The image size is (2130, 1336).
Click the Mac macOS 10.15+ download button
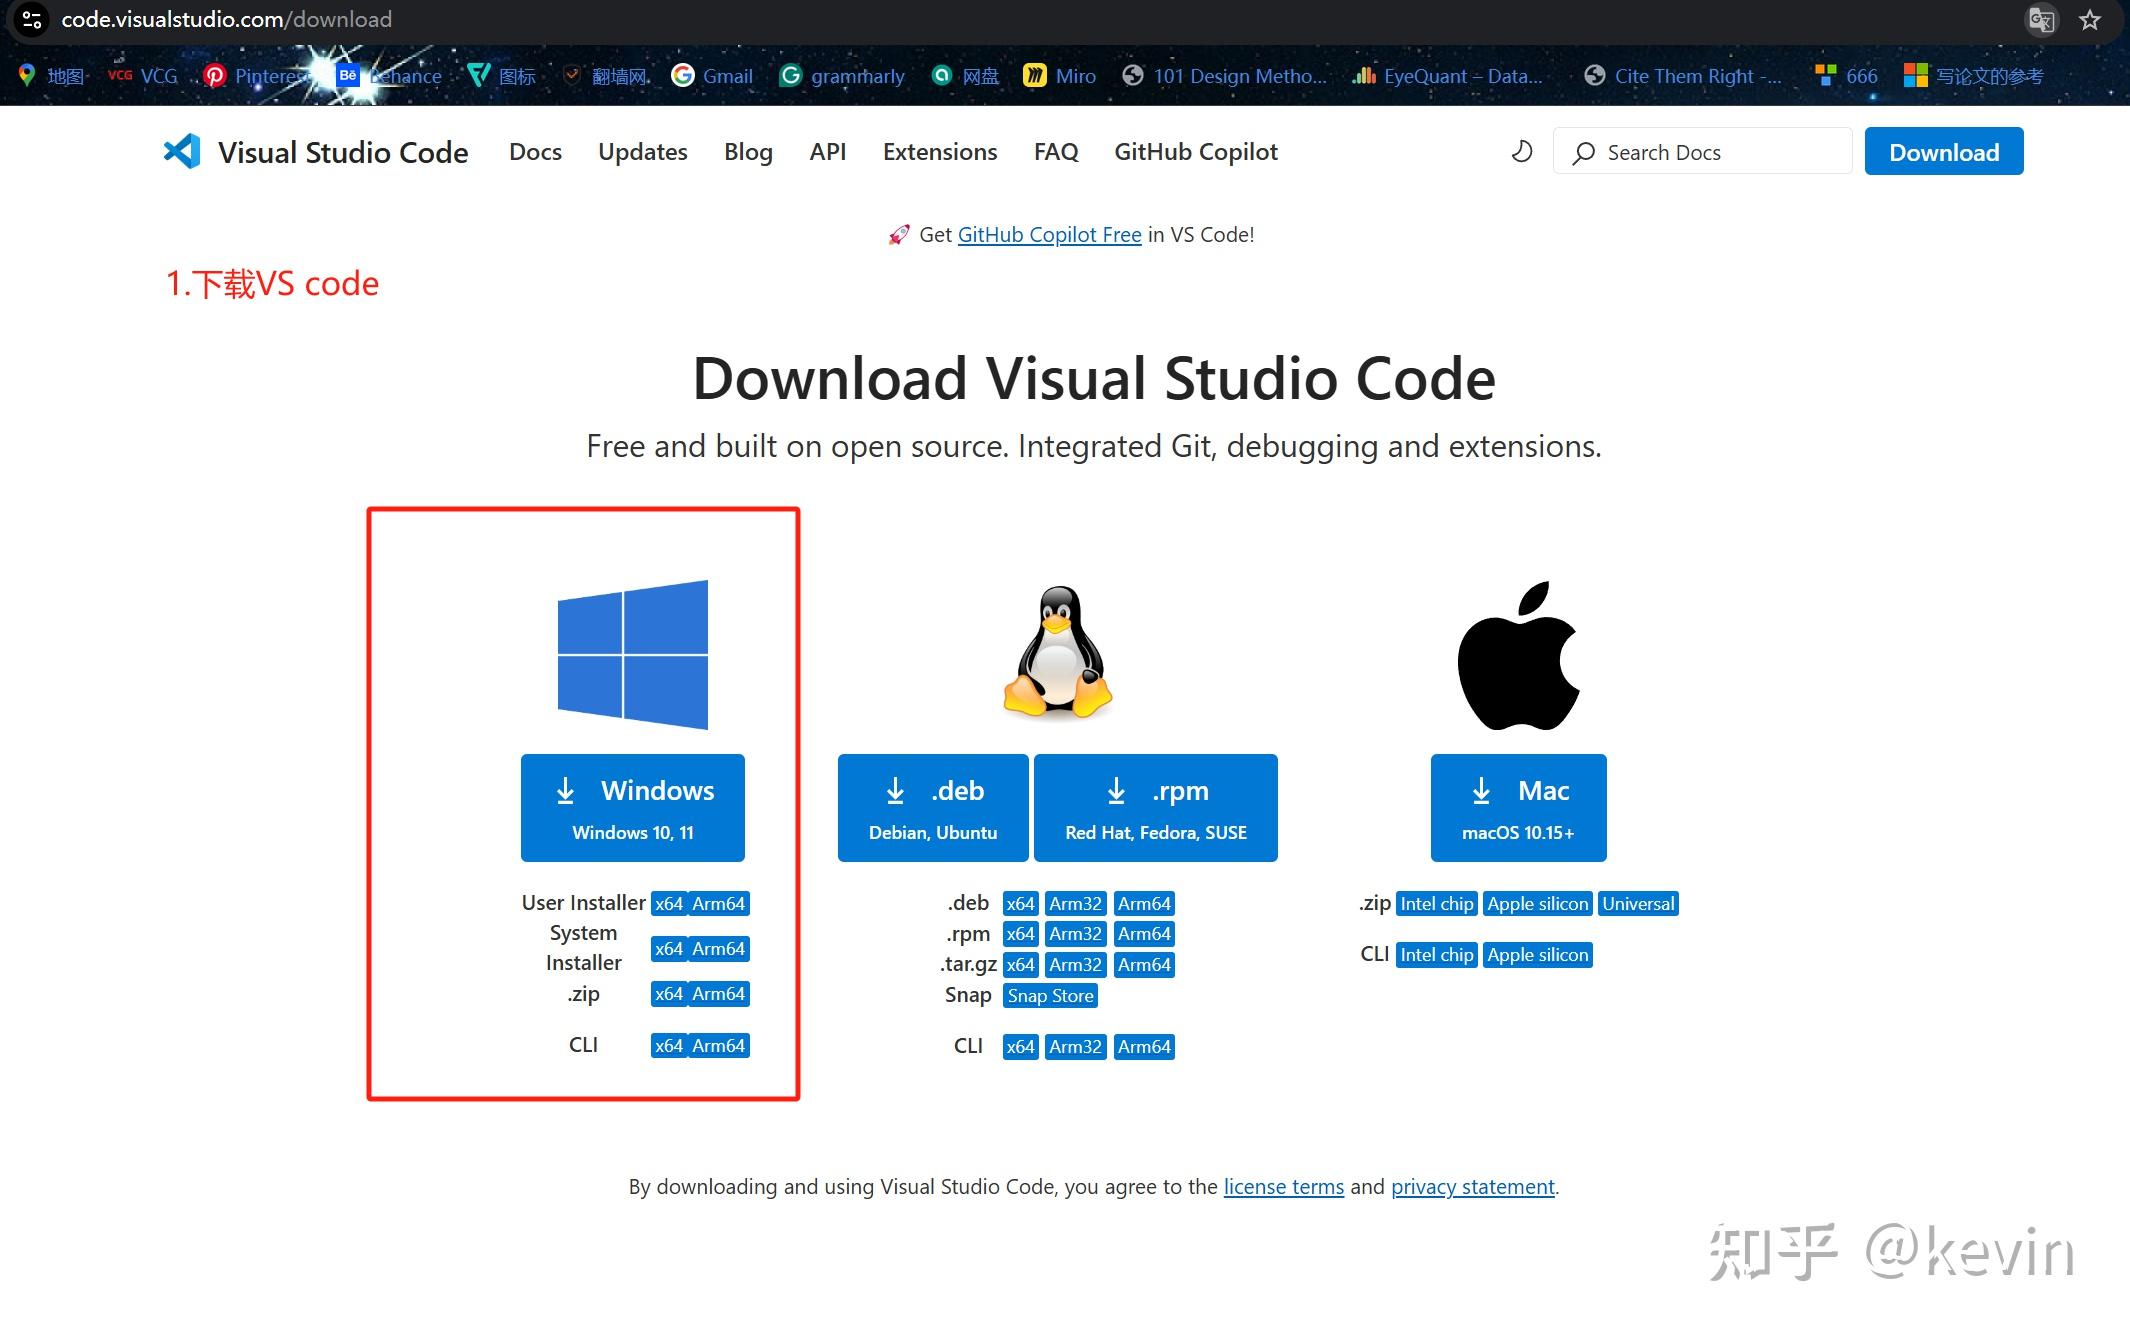pyautogui.click(x=1517, y=808)
